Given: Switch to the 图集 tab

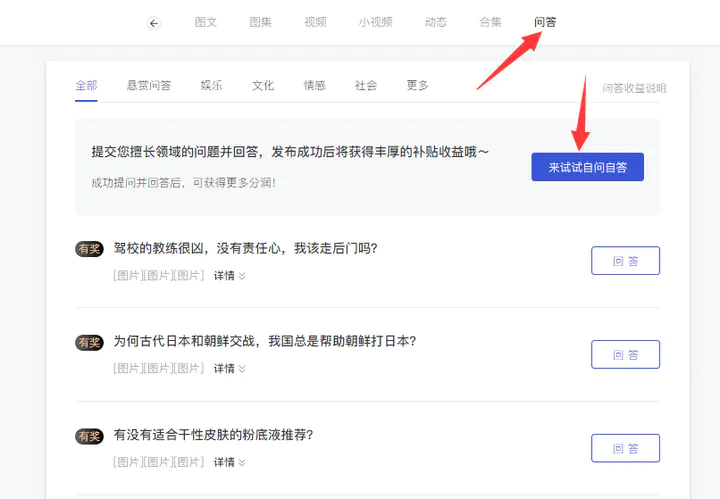Looking at the screenshot, I should pyautogui.click(x=260, y=22).
